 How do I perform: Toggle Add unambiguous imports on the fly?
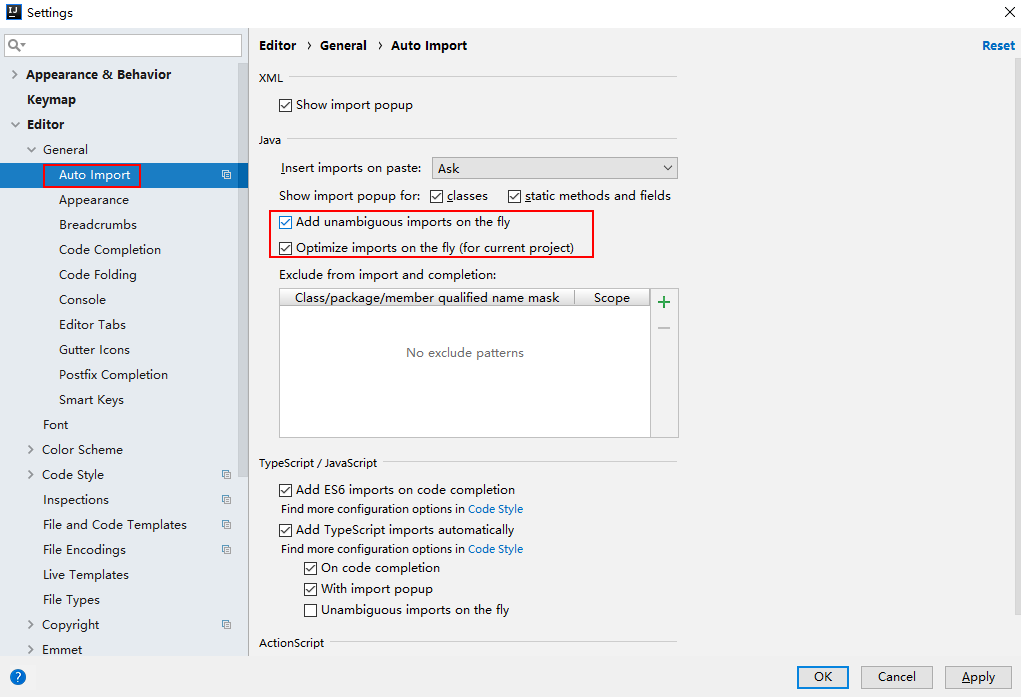click(286, 222)
